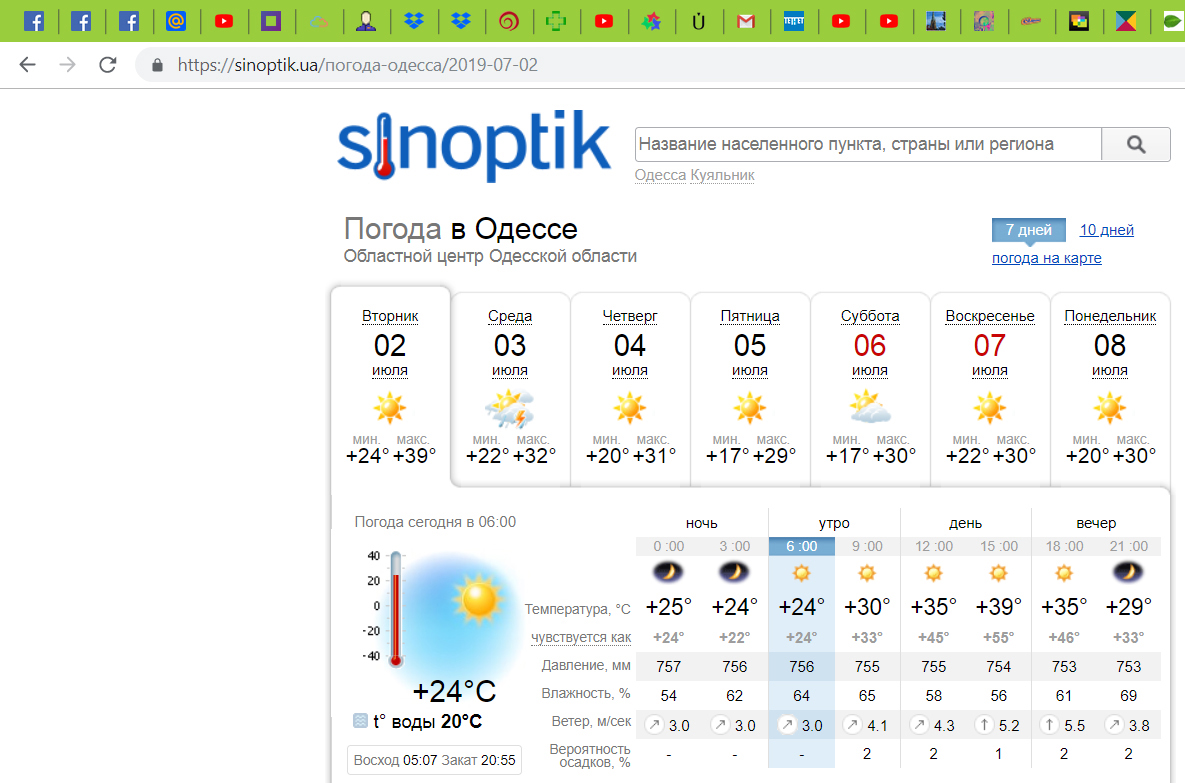Image resolution: width=1185 pixels, height=783 pixels.
Task: Switch to the 7 дней view
Action: (x=1029, y=230)
